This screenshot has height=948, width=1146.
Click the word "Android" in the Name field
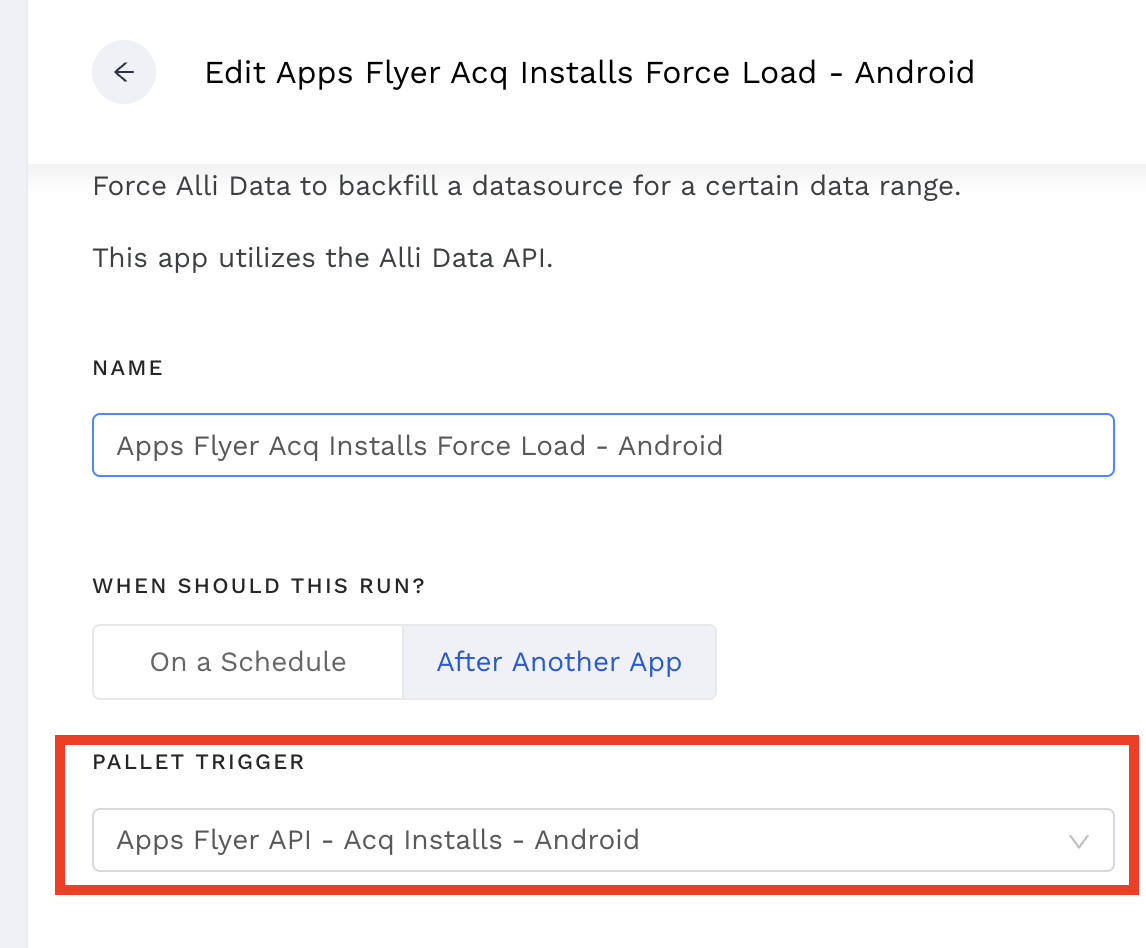[x=670, y=445]
